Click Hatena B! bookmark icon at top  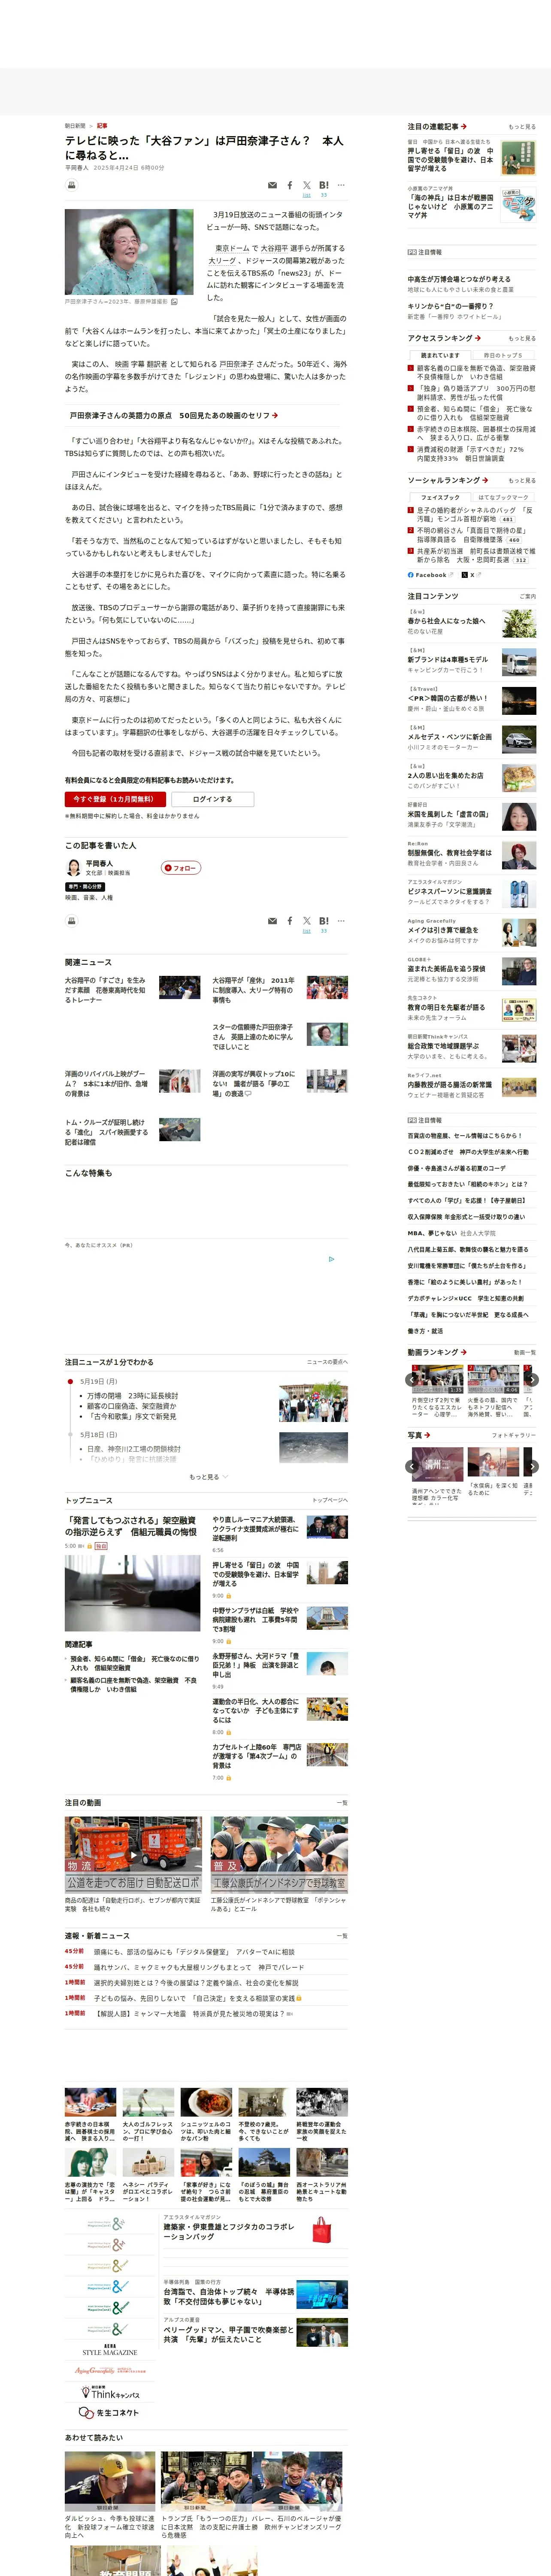324,185
